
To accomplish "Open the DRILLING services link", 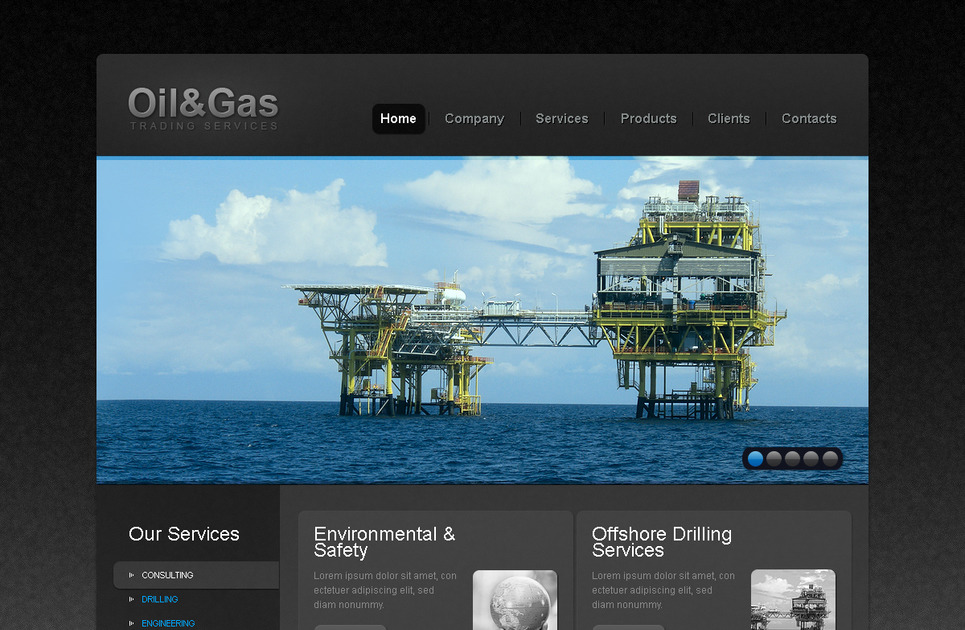I will click(x=160, y=599).
